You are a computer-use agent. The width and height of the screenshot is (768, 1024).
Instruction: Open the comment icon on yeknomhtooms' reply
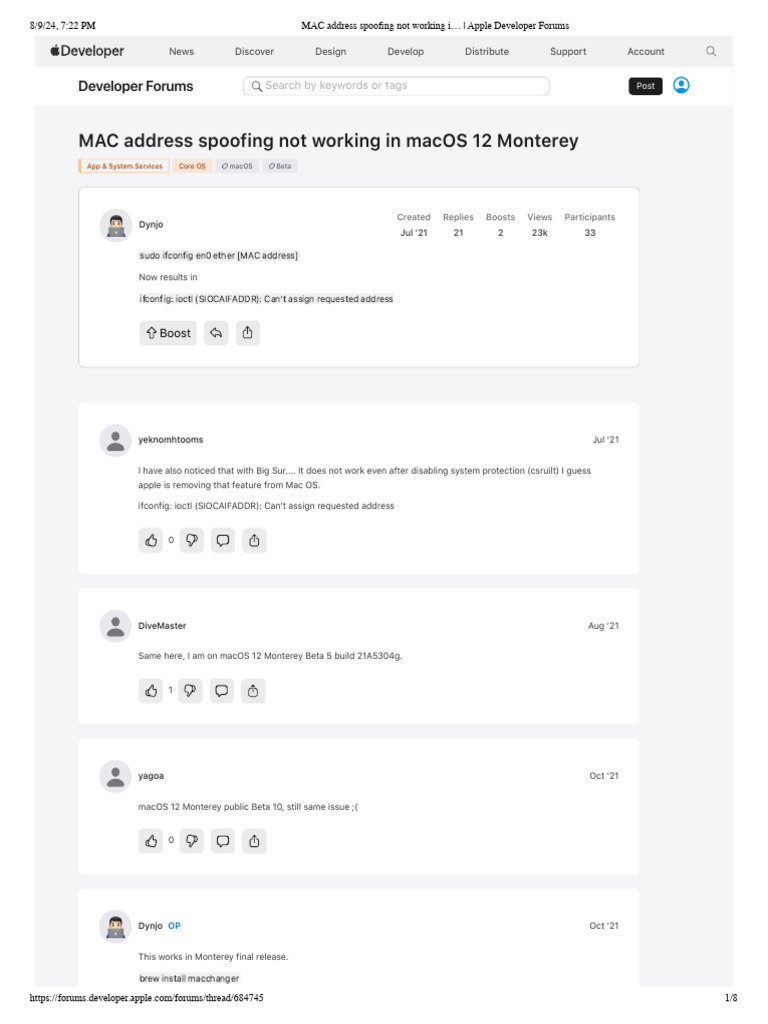click(223, 540)
